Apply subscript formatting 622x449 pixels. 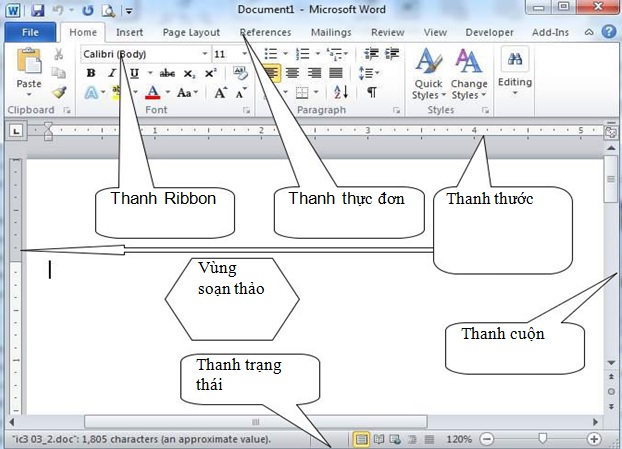(x=189, y=74)
